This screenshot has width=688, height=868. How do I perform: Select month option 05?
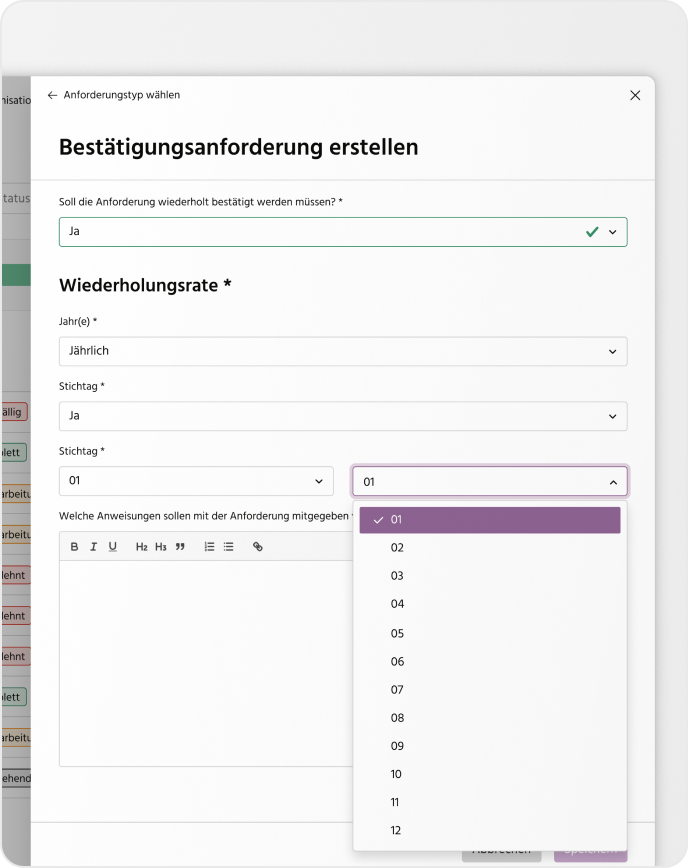(489, 634)
